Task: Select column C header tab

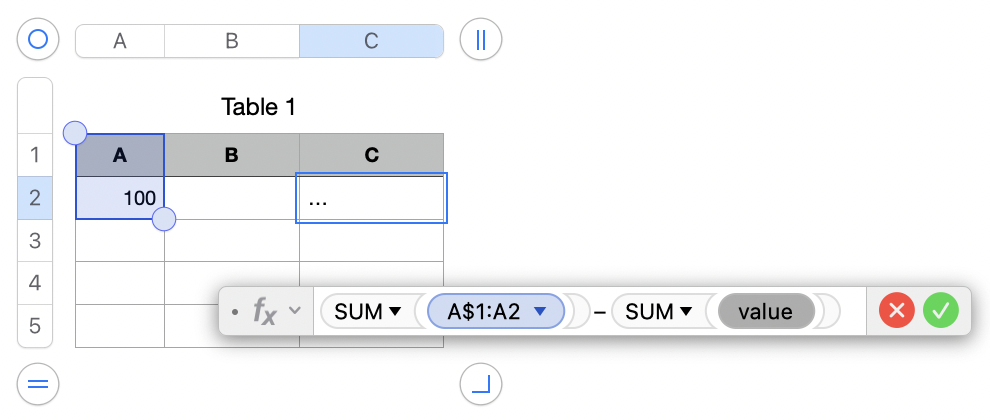Action: coord(371,41)
